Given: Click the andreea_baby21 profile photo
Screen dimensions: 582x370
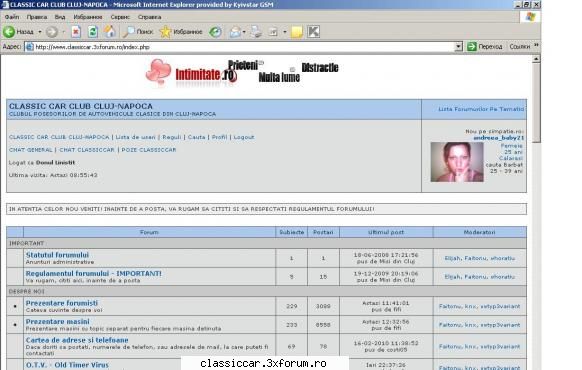Looking at the screenshot, I should 457,162.
